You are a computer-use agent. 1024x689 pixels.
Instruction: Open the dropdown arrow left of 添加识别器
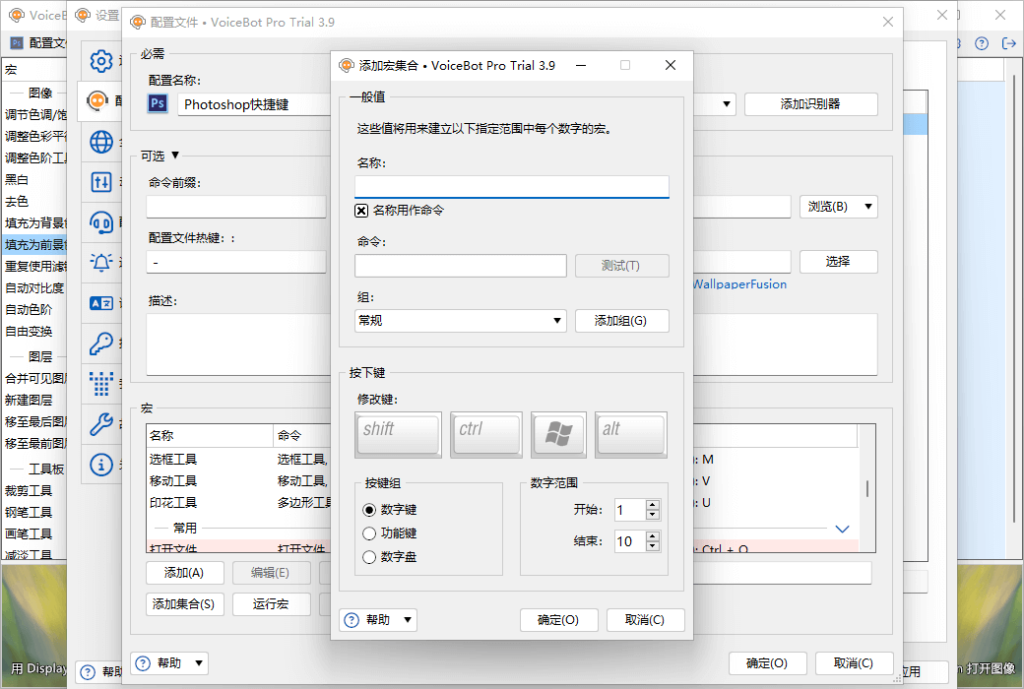point(727,104)
